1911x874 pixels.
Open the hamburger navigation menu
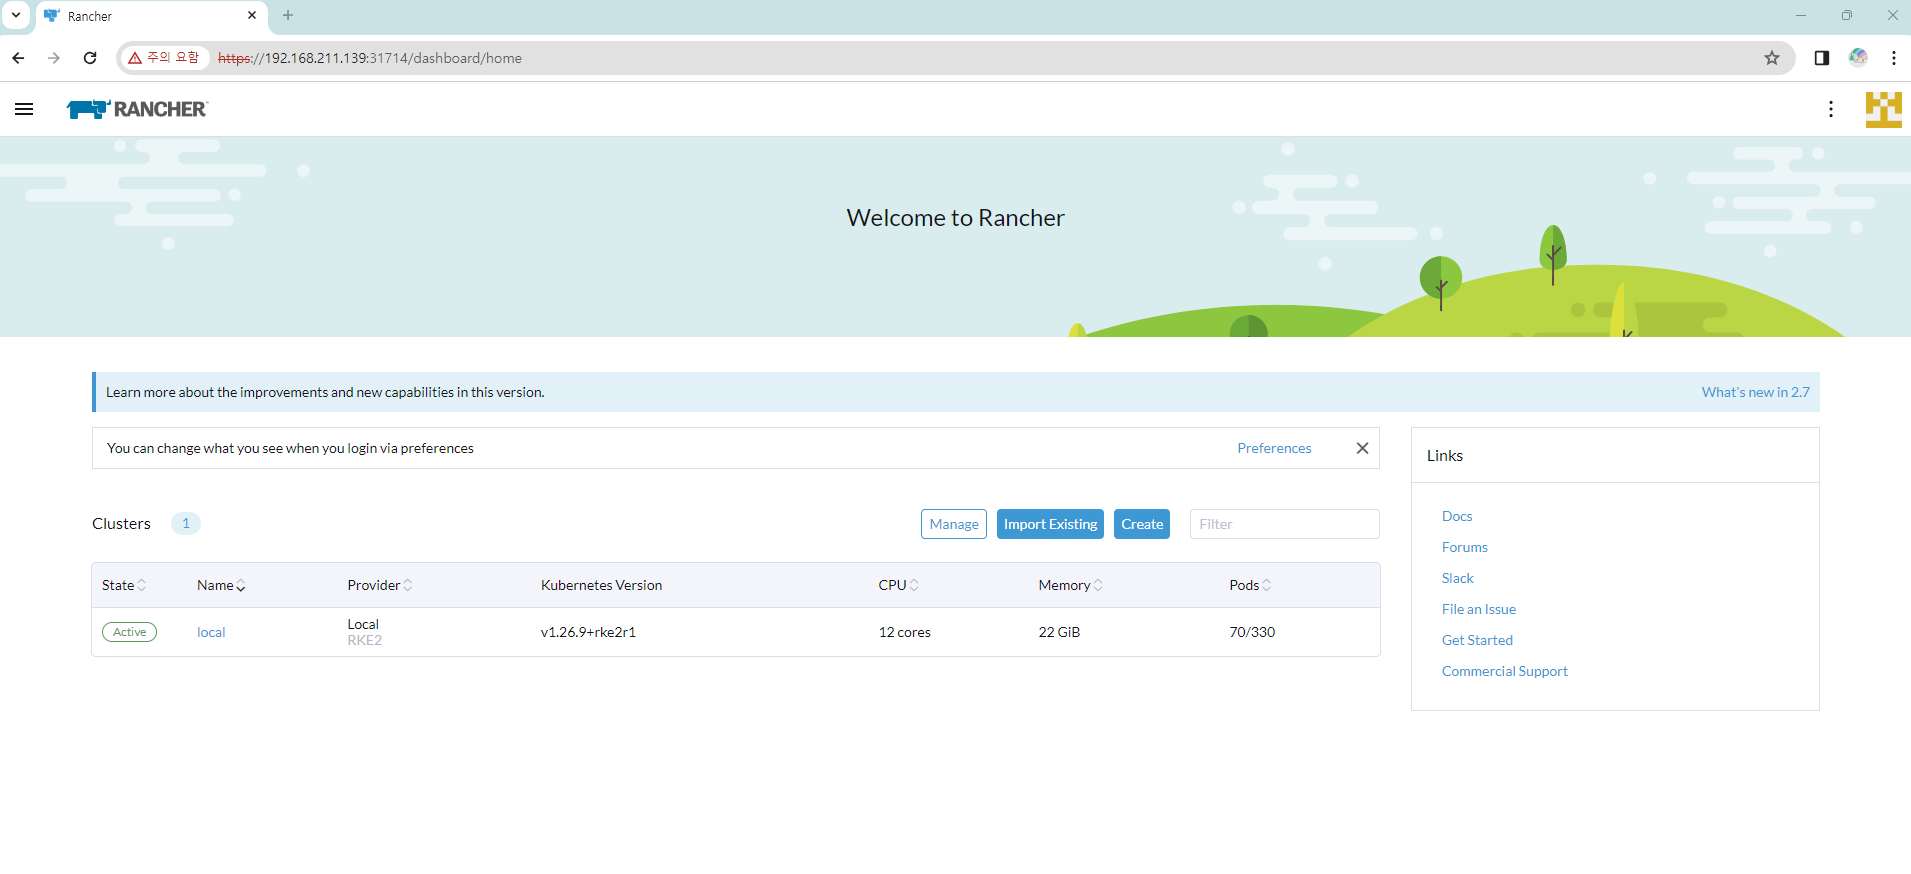click(24, 109)
